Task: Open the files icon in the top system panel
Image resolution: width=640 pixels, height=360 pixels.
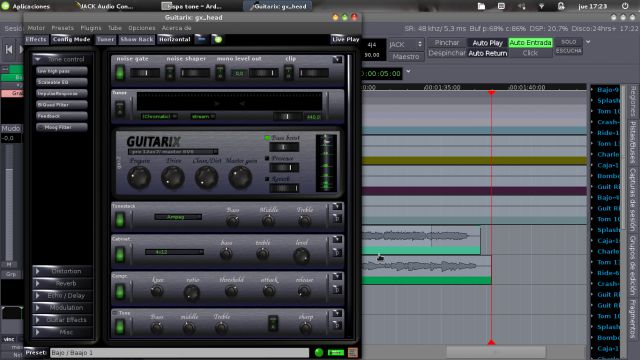Action: 482,6
